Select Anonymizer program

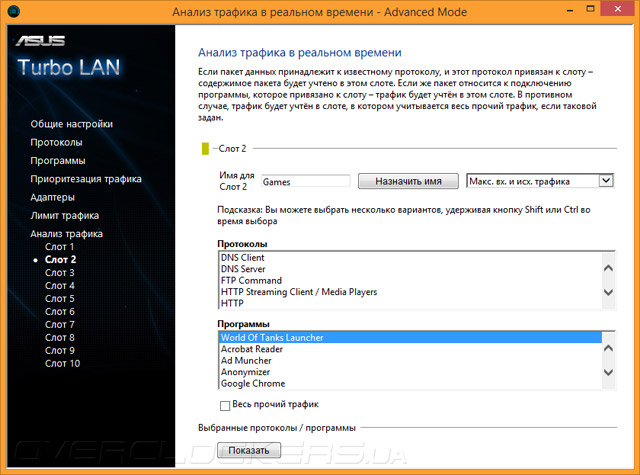(x=410, y=372)
